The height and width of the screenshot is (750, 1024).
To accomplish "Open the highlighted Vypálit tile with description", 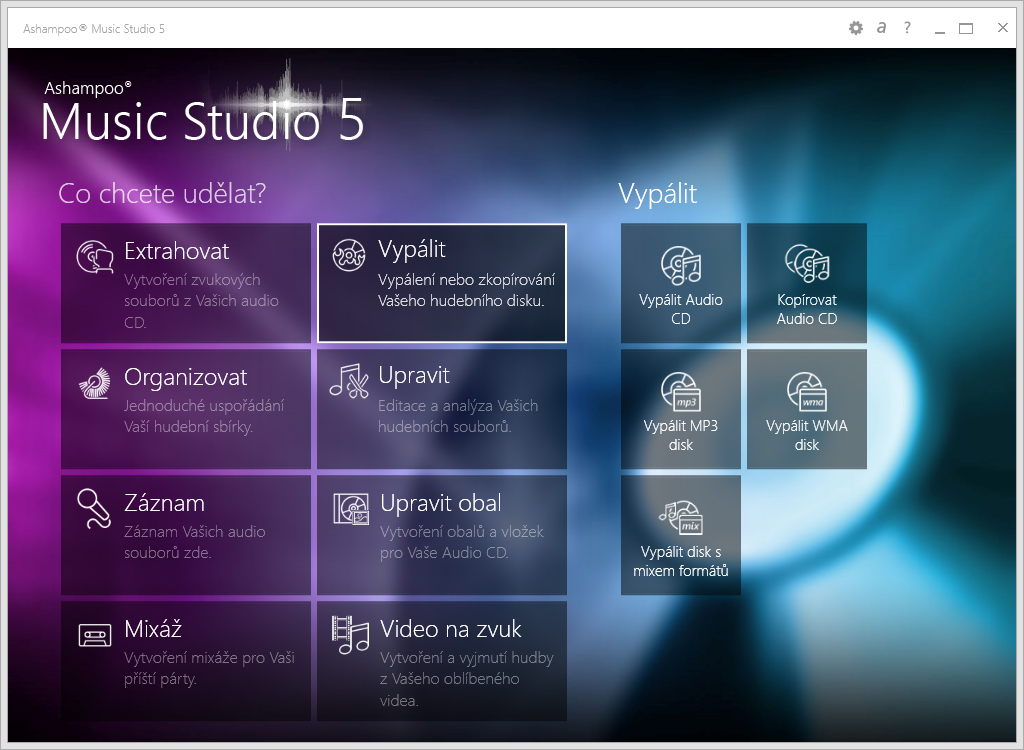I will click(441, 283).
